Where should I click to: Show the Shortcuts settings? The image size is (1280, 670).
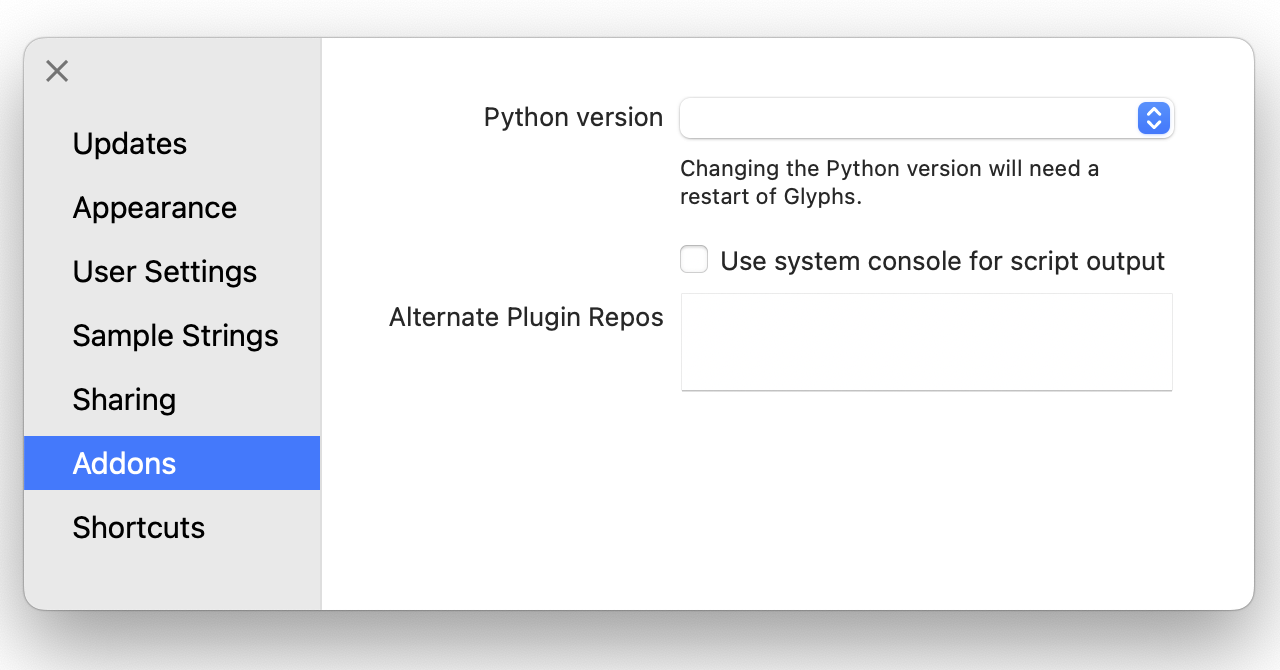tap(138, 527)
